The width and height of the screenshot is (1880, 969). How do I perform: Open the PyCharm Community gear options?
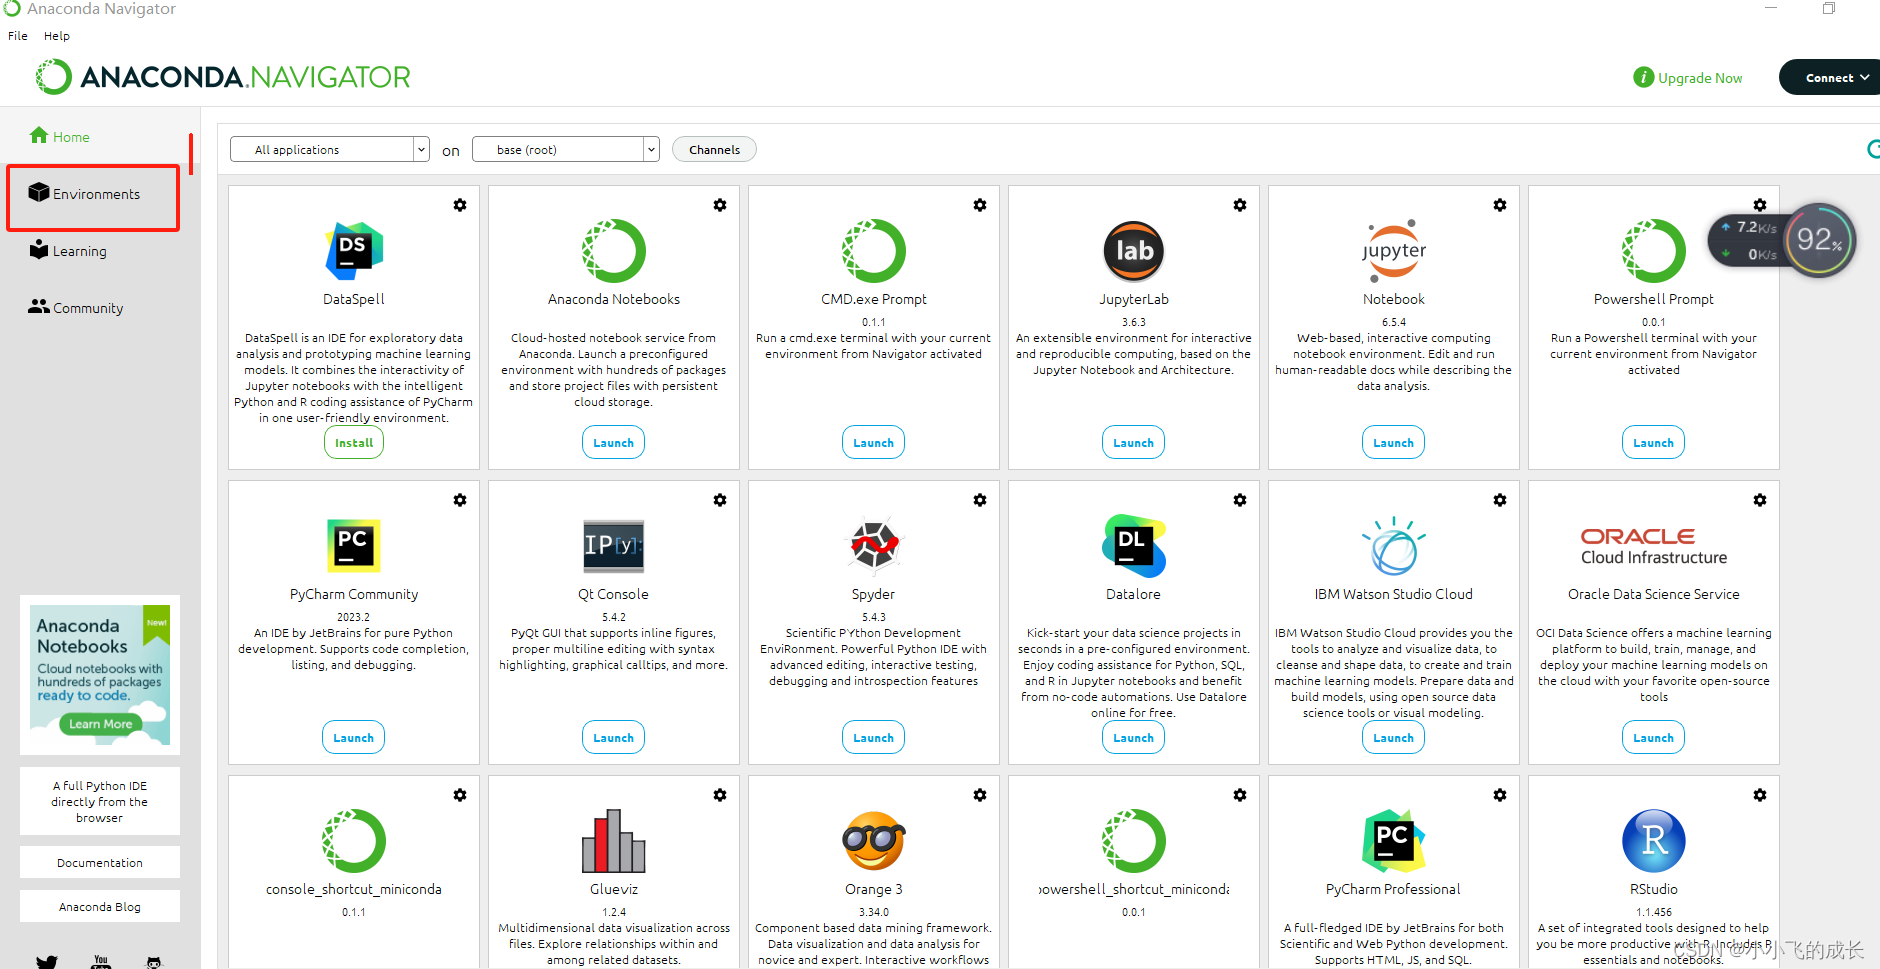[x=460, y=500]
